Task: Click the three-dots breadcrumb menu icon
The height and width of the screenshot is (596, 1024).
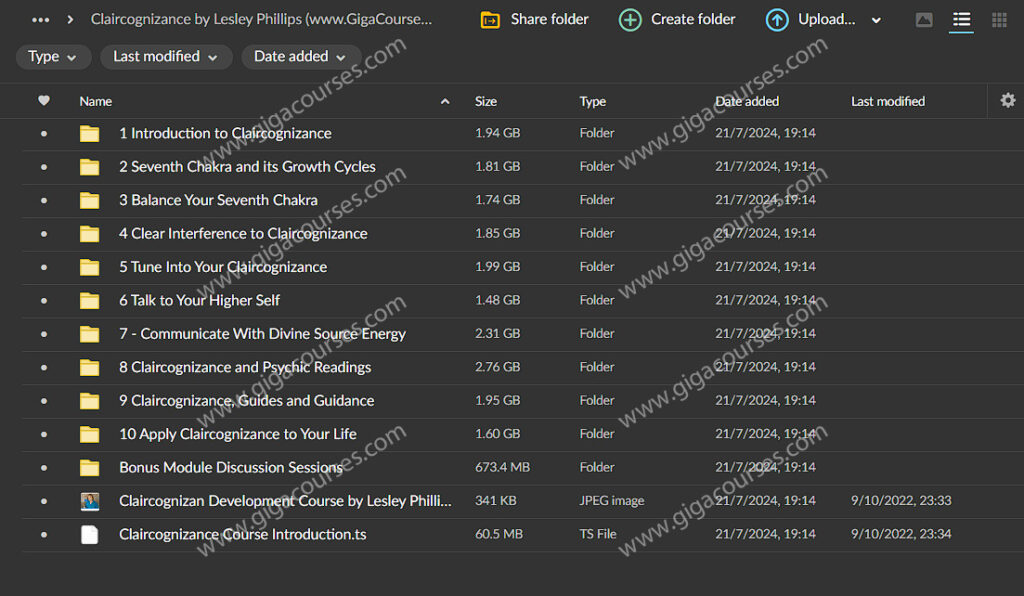Action: pyautogui.click(x=41, y=19)
